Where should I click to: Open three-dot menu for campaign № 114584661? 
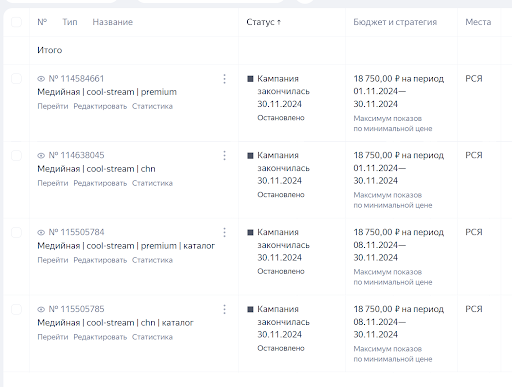(224, 79)
